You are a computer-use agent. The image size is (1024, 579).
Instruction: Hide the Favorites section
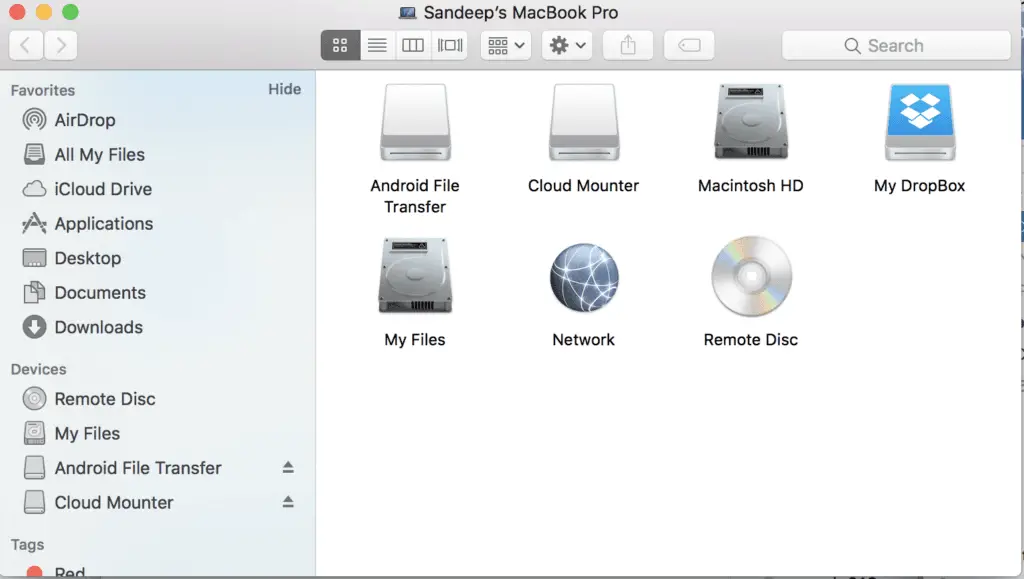[285, 89]
